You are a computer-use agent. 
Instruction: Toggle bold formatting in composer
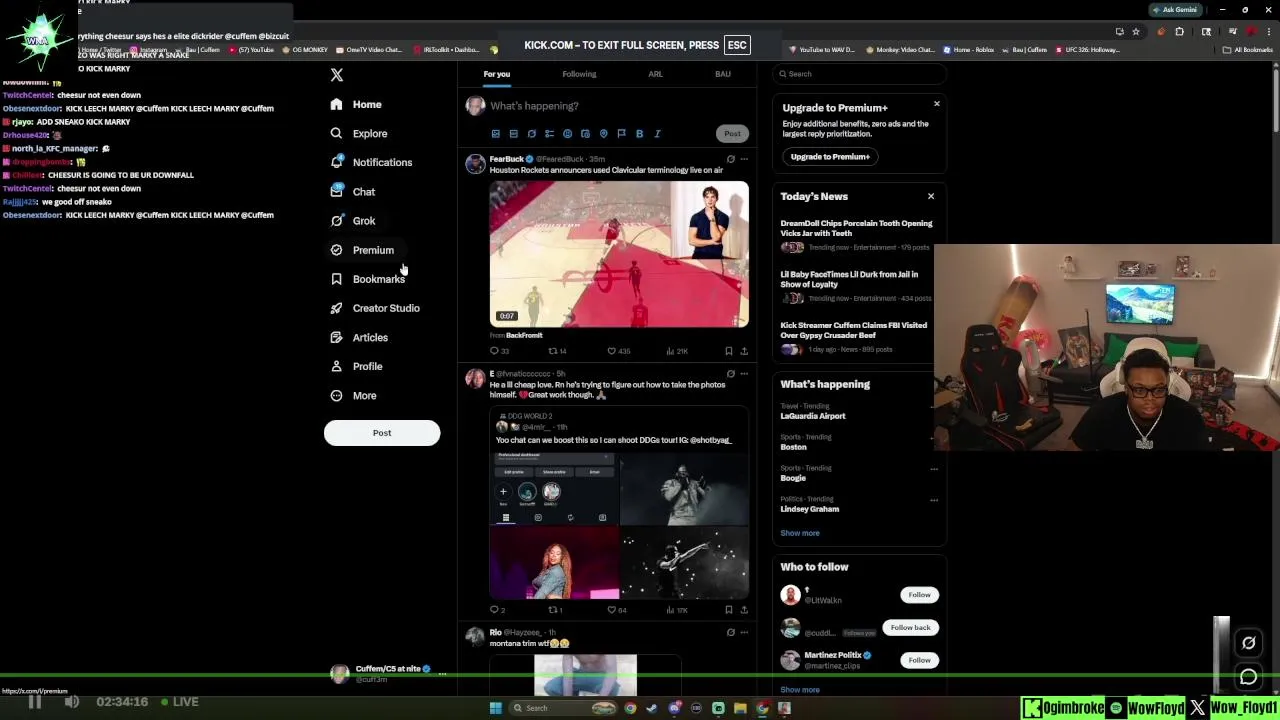pos(639,134)
